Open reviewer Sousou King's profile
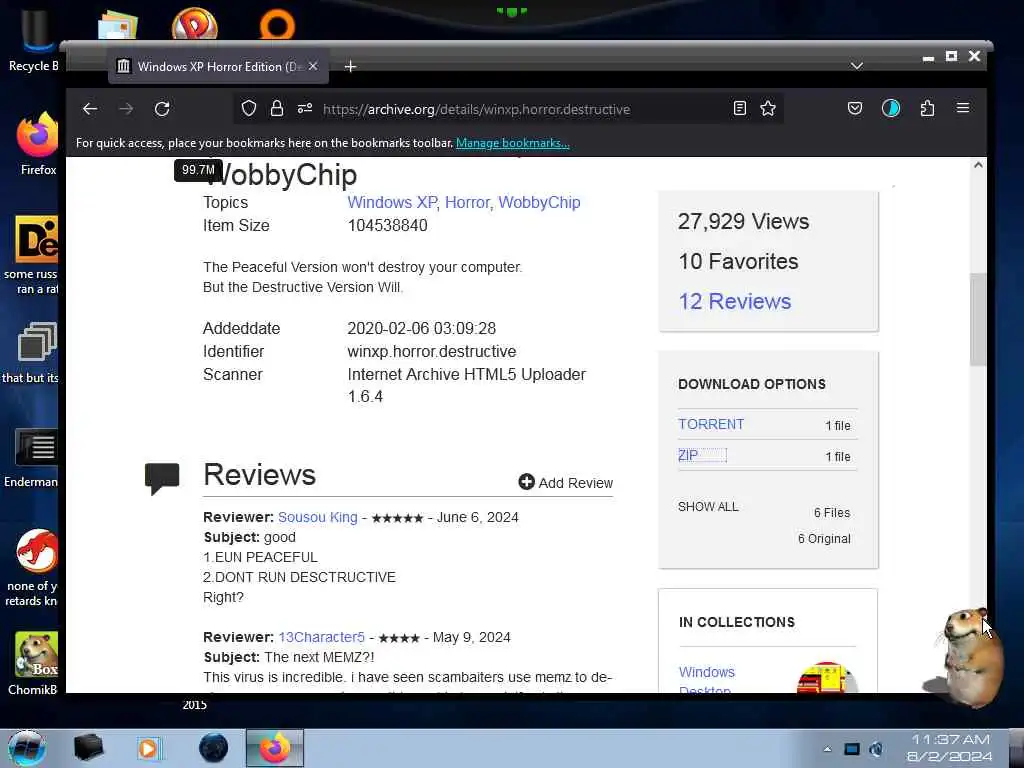This screenshot has width=1024, height=768. click(318, 517)
